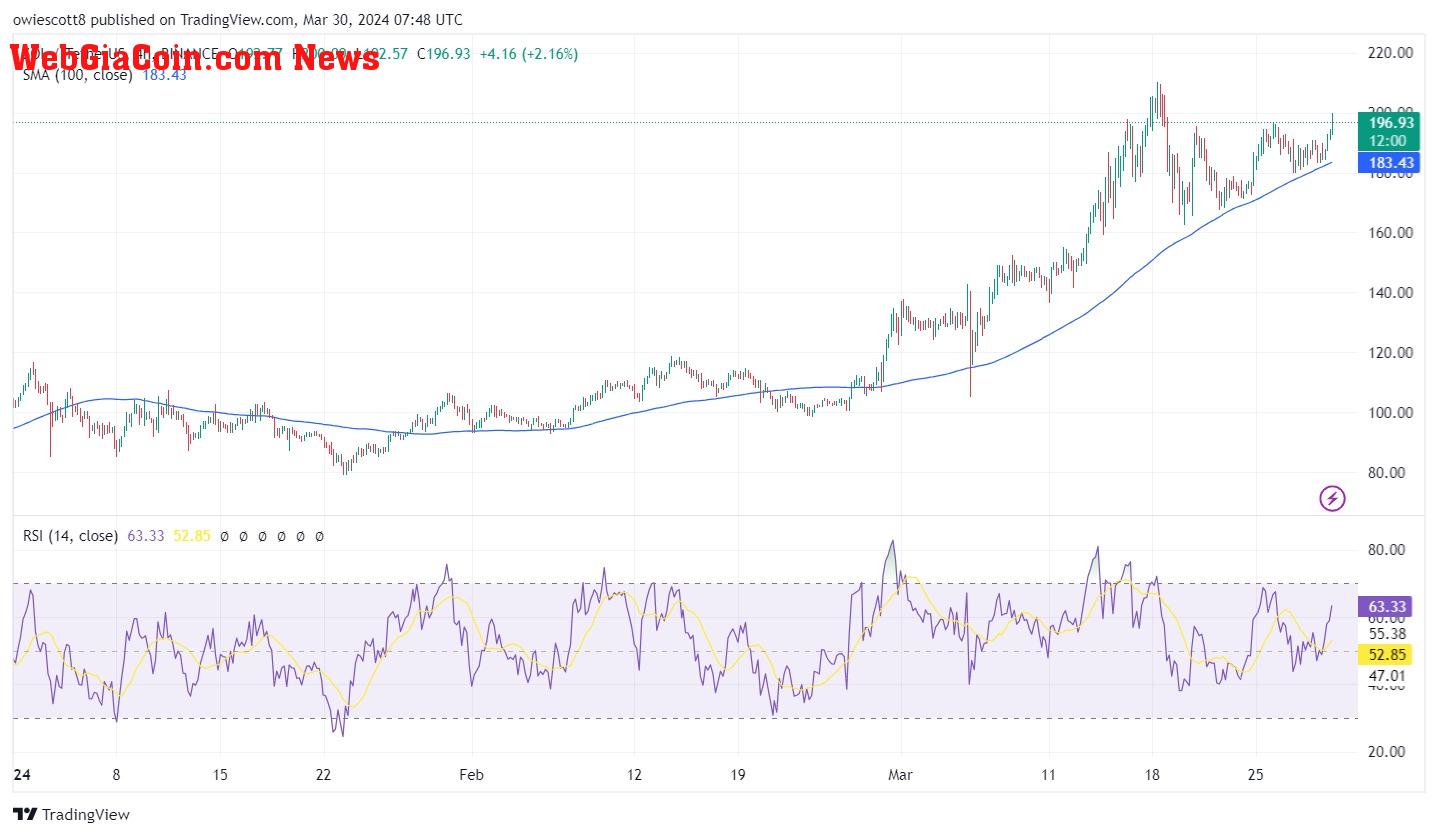The width and height of the screenshot is (1438, 836).
Task: Click the 120.00 price axis label
Action: pyautogui.click(x=1391, y=352)
